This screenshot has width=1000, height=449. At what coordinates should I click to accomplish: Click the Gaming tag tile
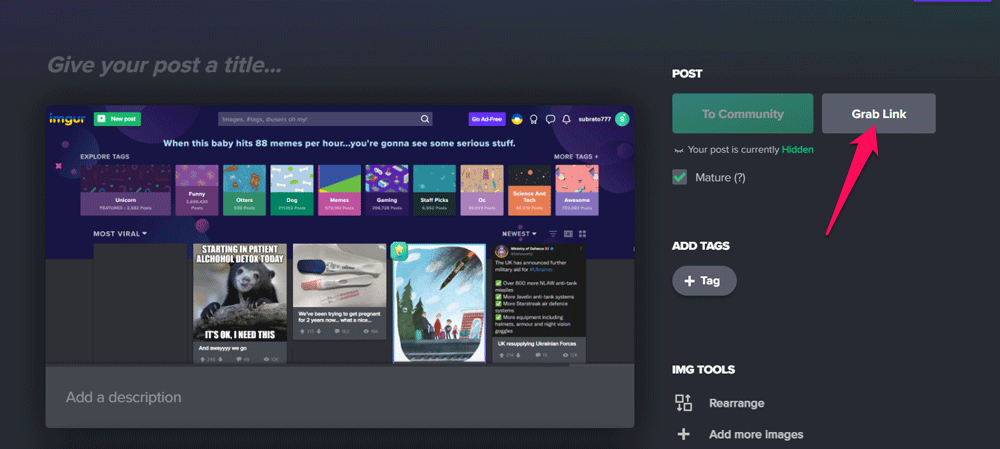coord(386,190)
